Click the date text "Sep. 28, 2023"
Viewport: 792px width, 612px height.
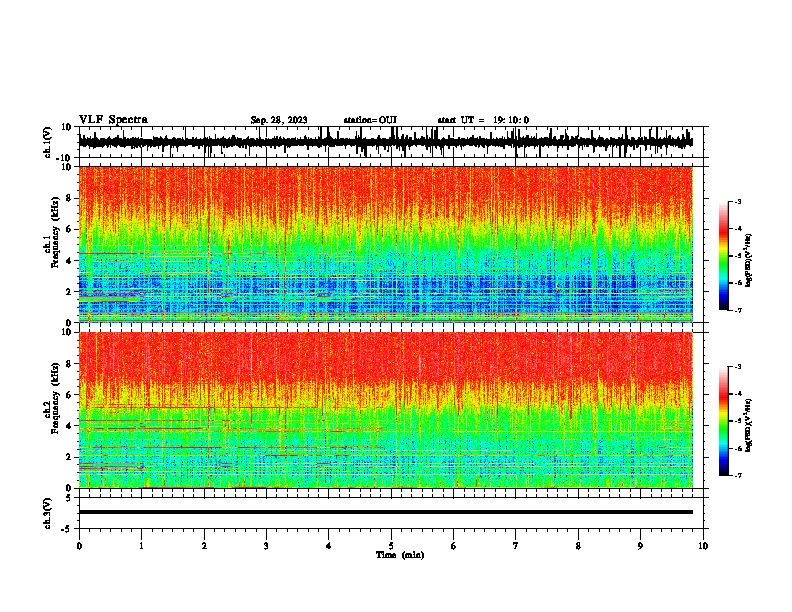(x=279, y=120)
